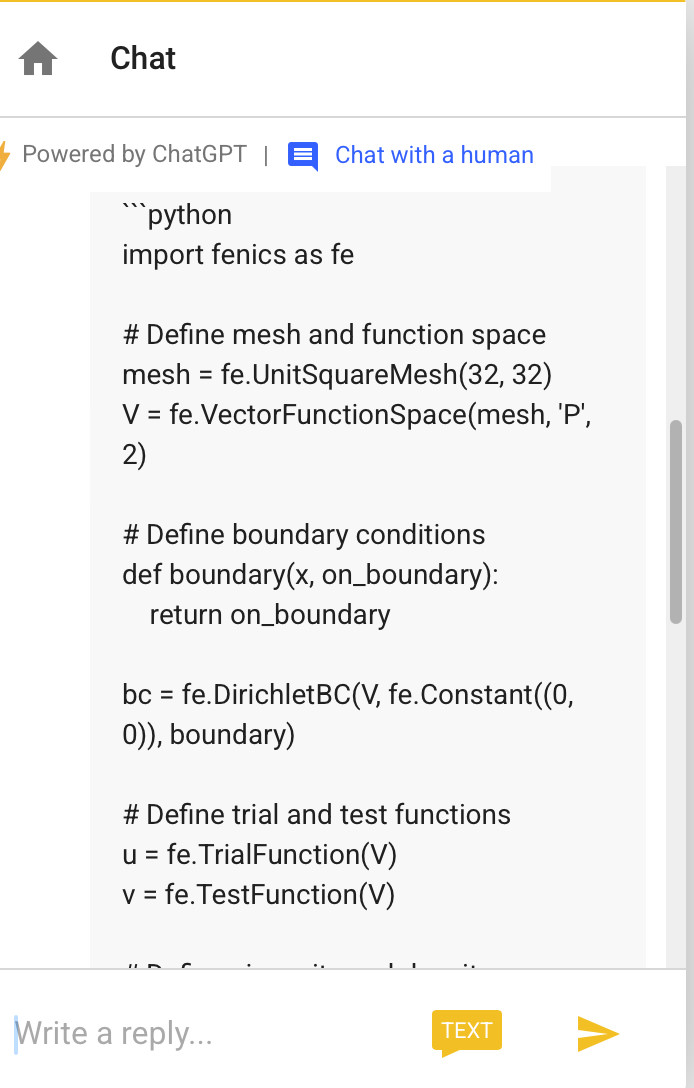Image resolution: width=694 pixels, height=1088 pixels.
Task: Click the Chat header title
Action: coord(143,58)
